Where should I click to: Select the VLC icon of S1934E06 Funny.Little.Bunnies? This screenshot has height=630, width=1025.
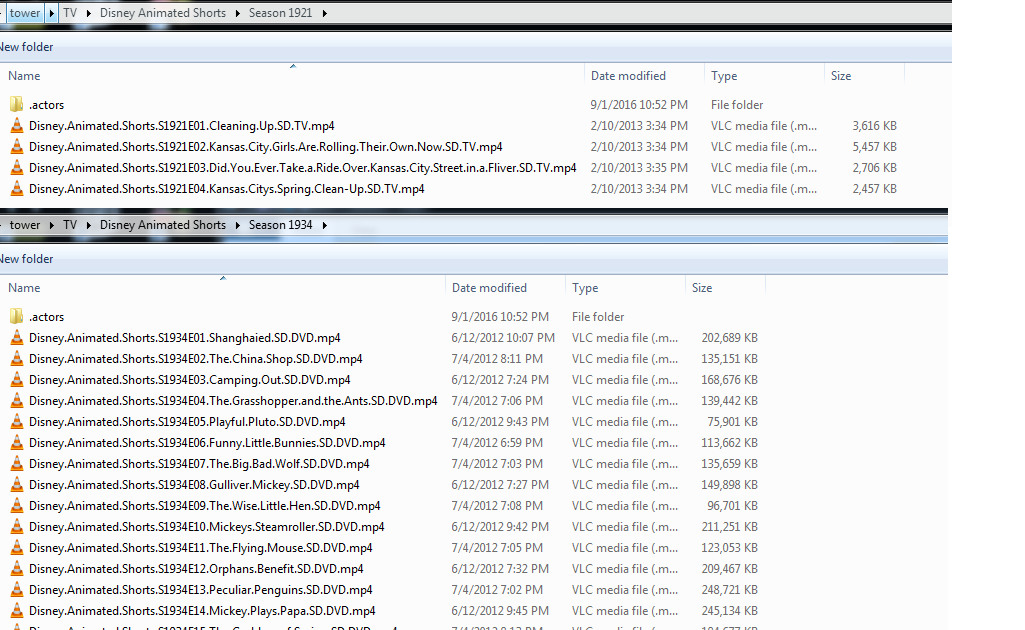pyautogui.click(x=17, y=442)
